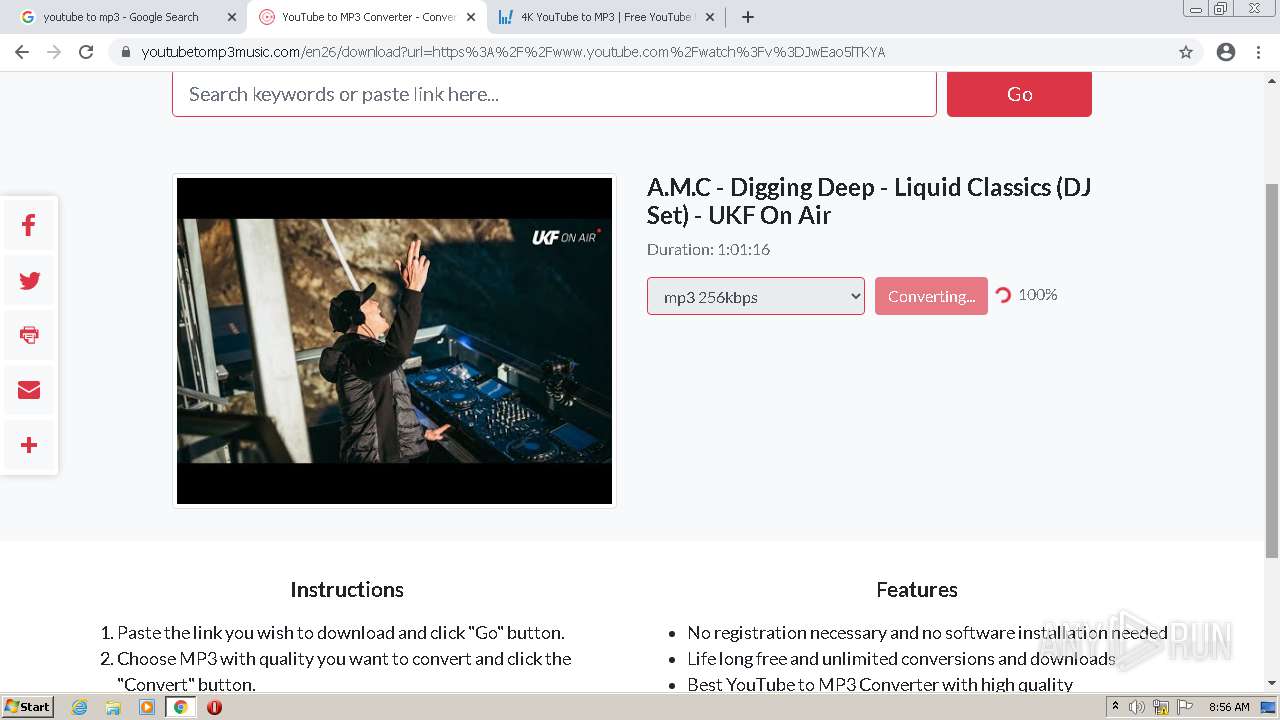The height and width of the screenshot is (720, 1280).
Task: Share via email sidebar icon
Action: [29, 390]
